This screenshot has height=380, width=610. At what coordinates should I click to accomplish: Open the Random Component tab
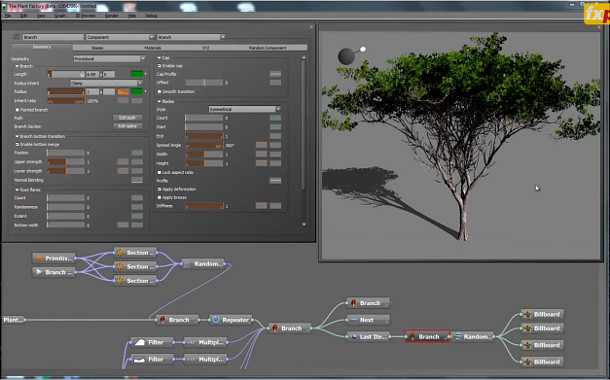click(267, 47)
